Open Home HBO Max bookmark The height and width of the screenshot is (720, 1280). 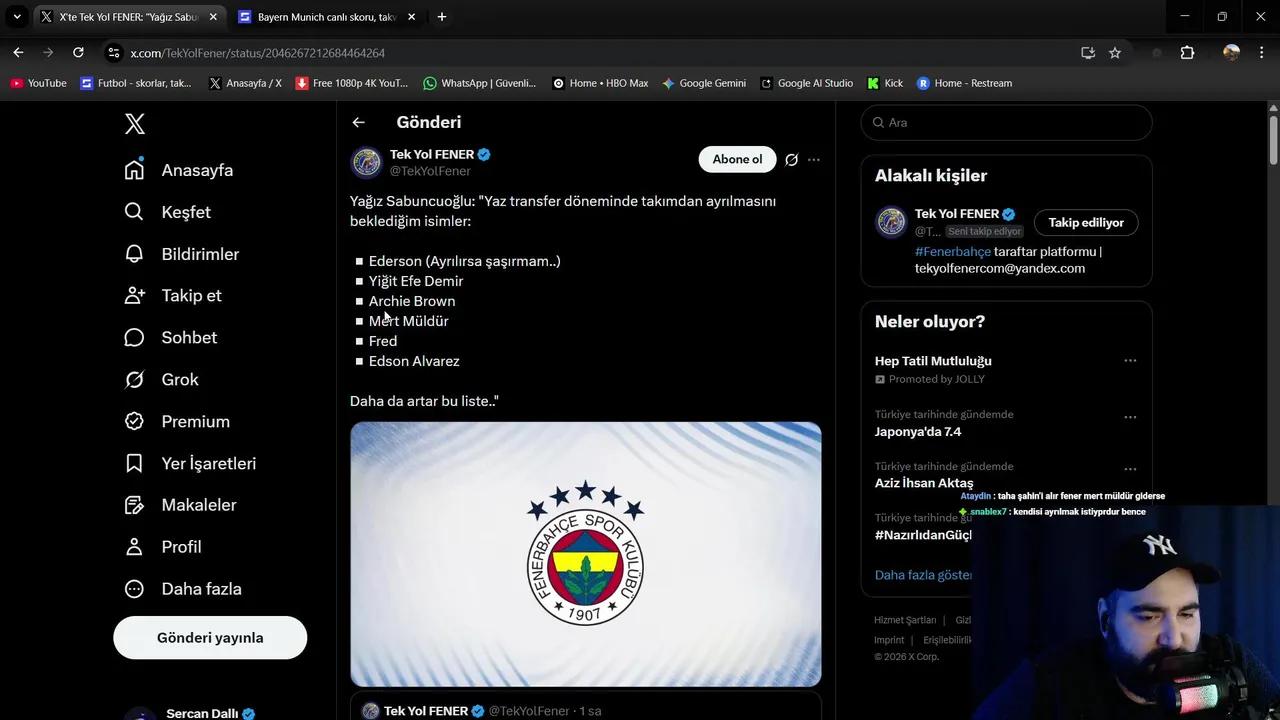pyautogui.click(x=600, y=83)
